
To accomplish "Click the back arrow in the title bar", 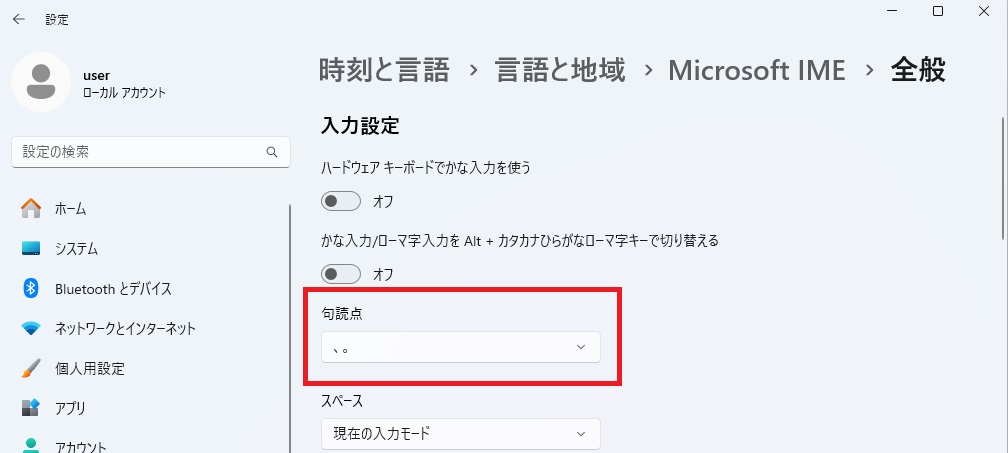I will click(19, 19).
